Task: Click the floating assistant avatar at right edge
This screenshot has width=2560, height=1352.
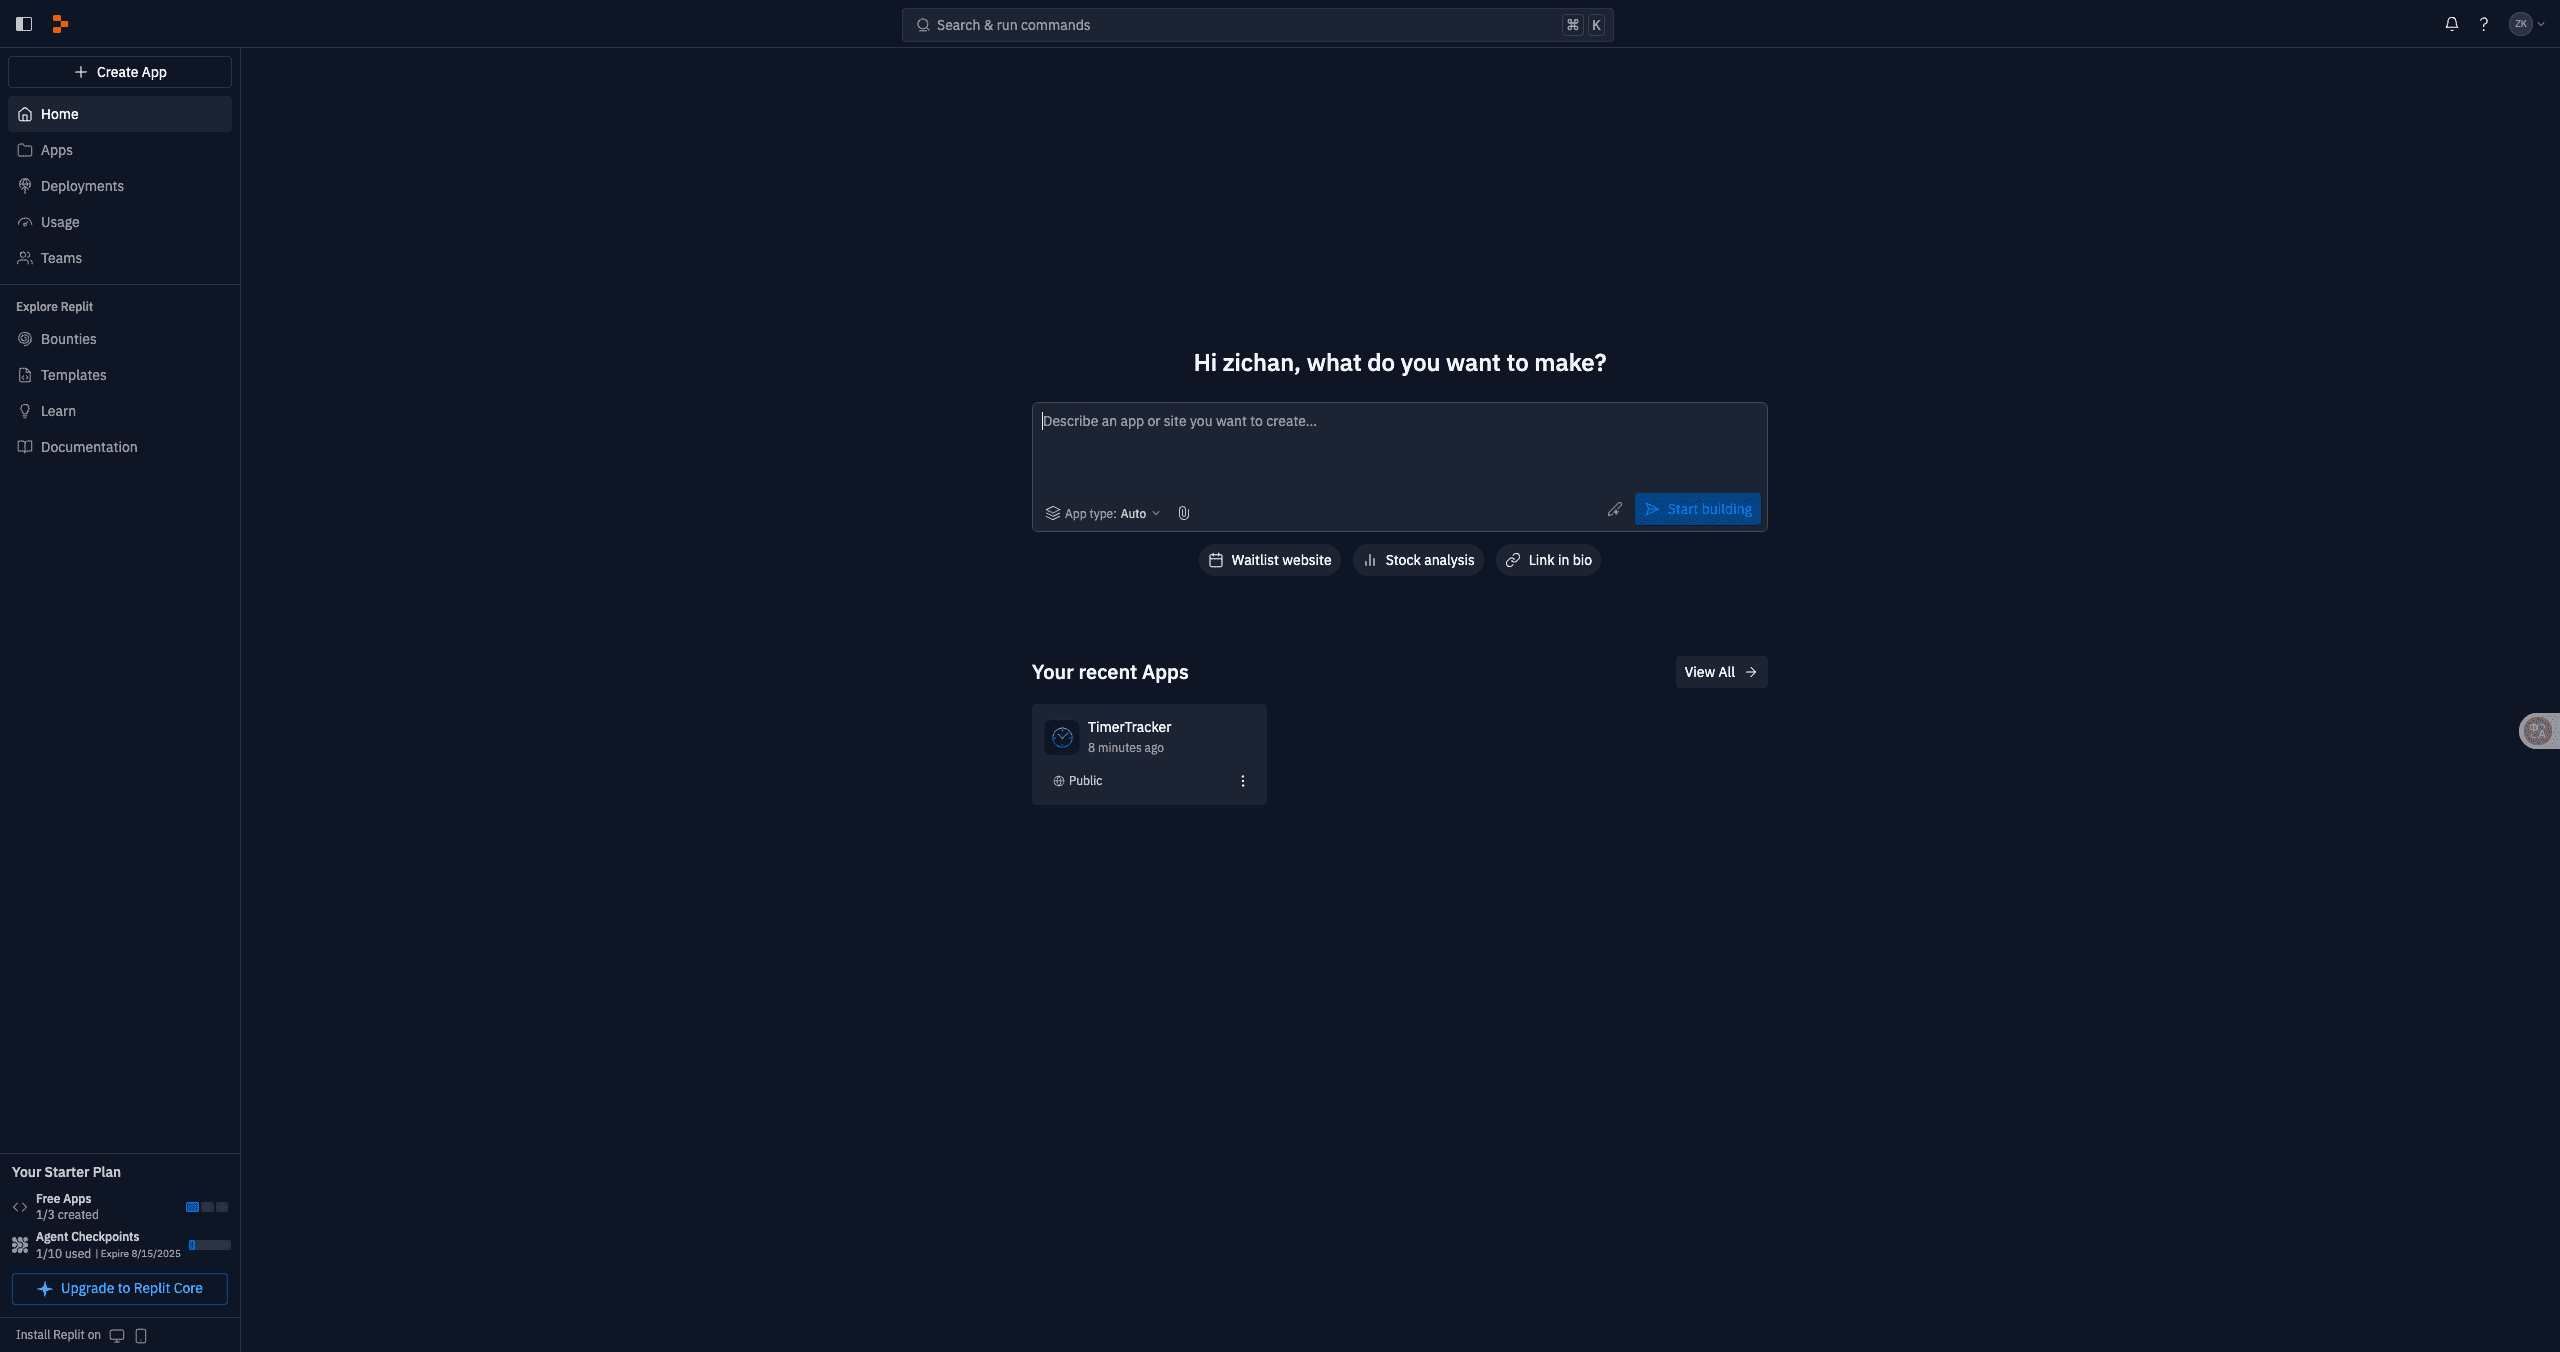Action: pos(2538,731)
